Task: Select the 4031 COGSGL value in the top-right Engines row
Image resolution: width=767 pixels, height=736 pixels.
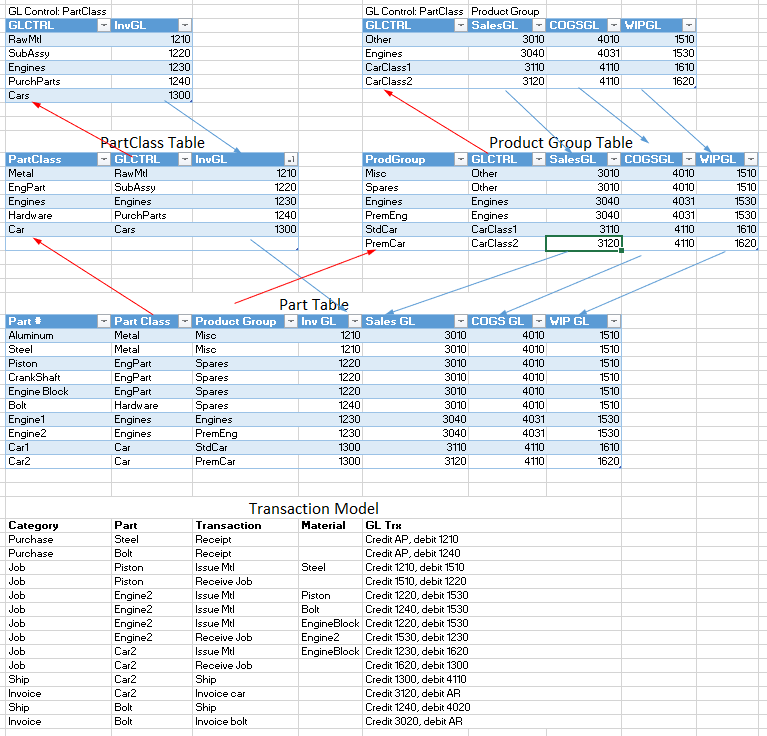Action: coord(584,53)
